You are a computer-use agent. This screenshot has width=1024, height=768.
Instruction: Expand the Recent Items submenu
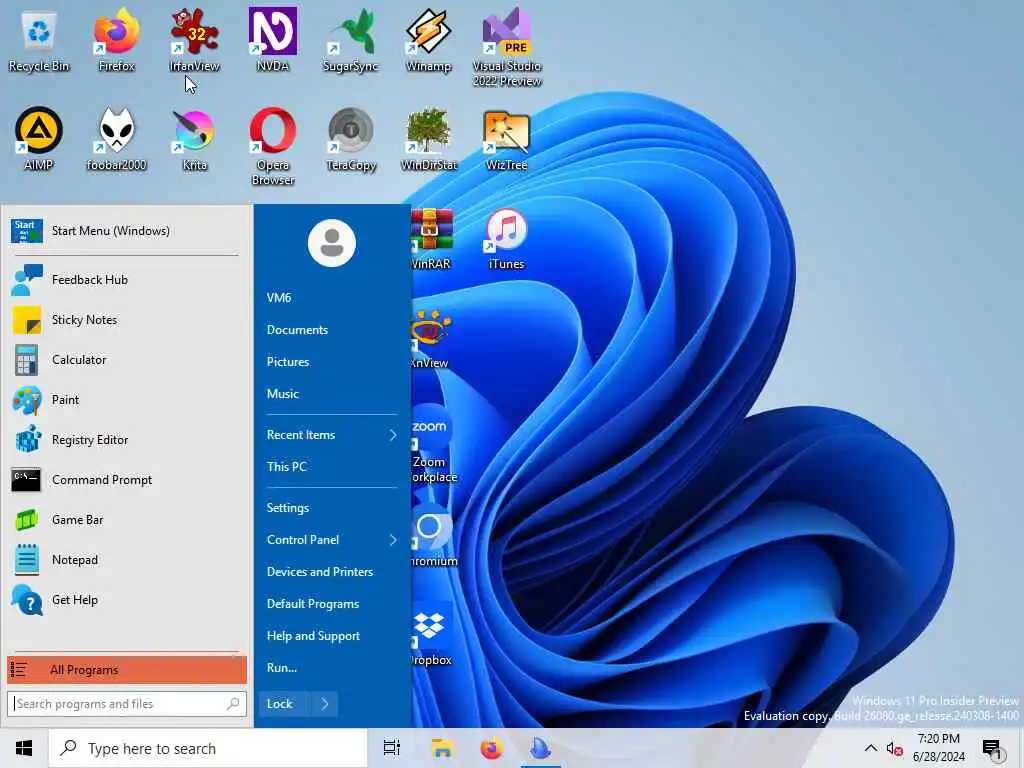pos(332,435)
